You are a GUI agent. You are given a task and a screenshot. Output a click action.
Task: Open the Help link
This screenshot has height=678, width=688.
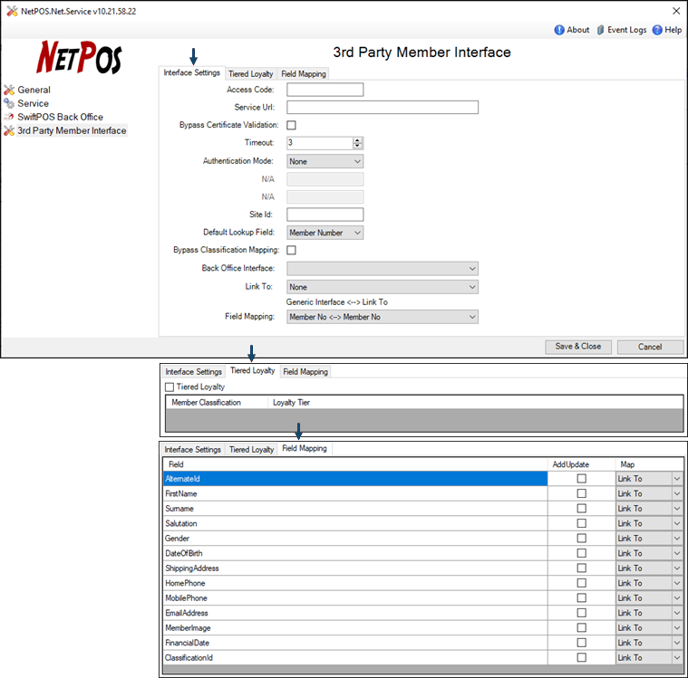point(673,30)
